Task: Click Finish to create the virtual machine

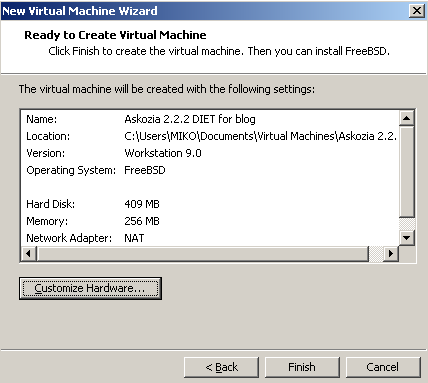Action: [x=302, y=367]
